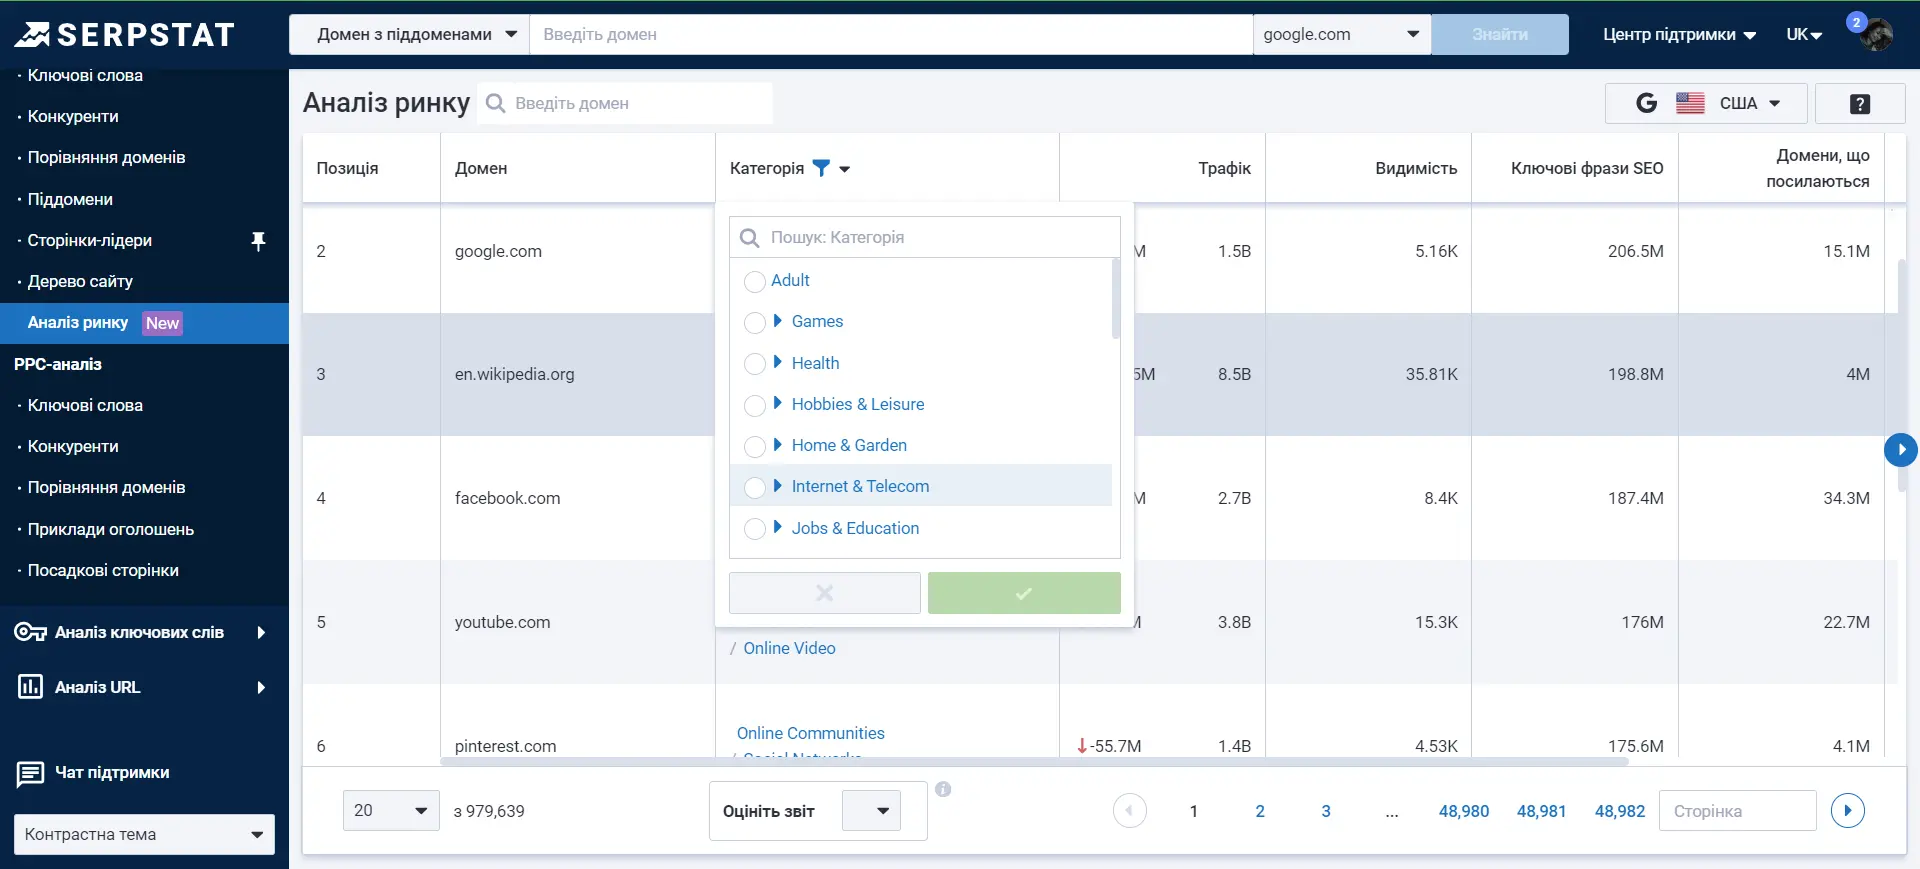The image size is (1920, 869).
Task: Open Сторінки-лідери in the sidebar
Action: [x=90, y=240]
